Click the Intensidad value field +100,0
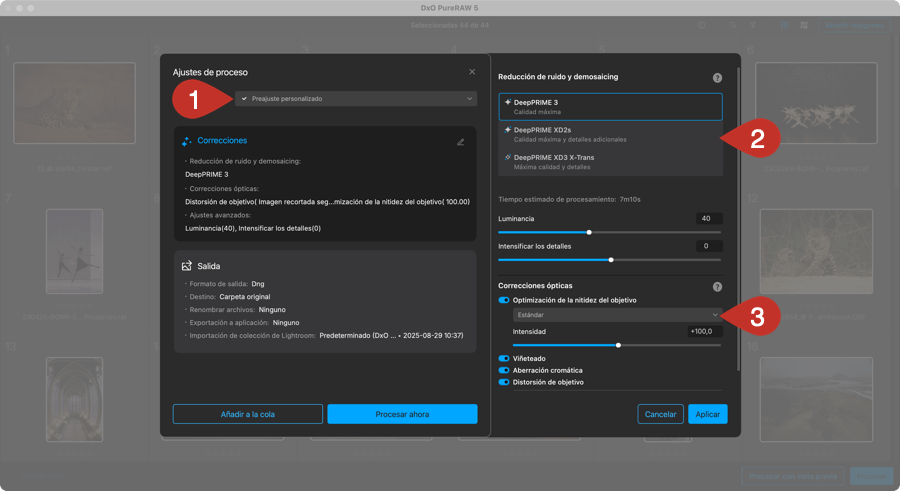 705,331
